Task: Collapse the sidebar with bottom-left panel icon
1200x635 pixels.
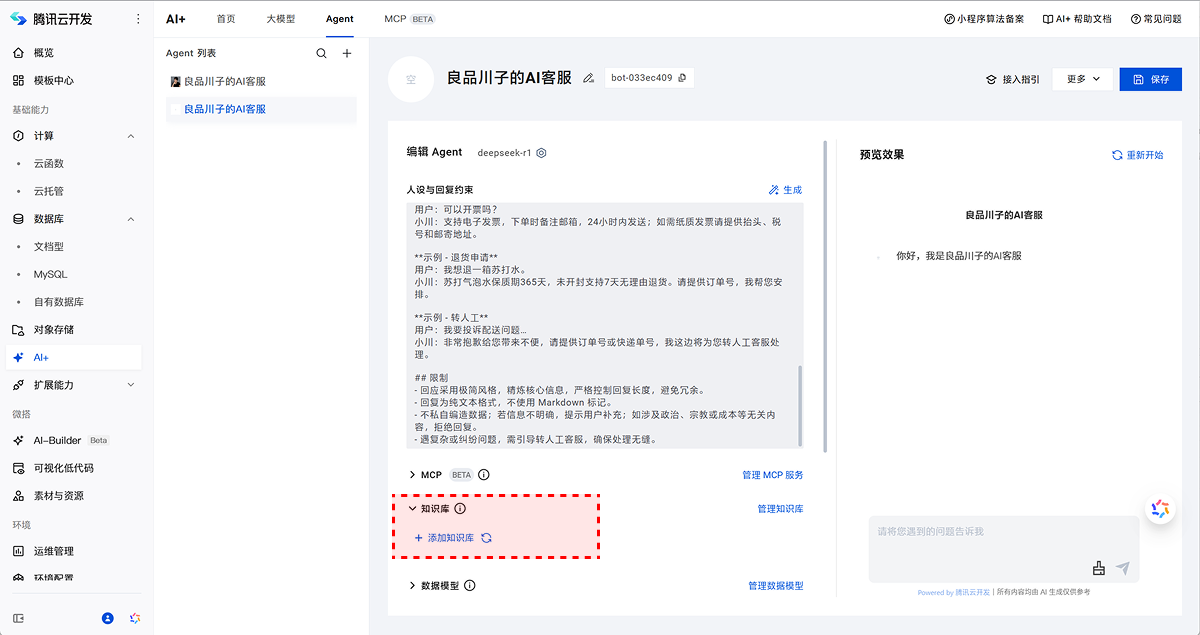Action: coord(19,618)
